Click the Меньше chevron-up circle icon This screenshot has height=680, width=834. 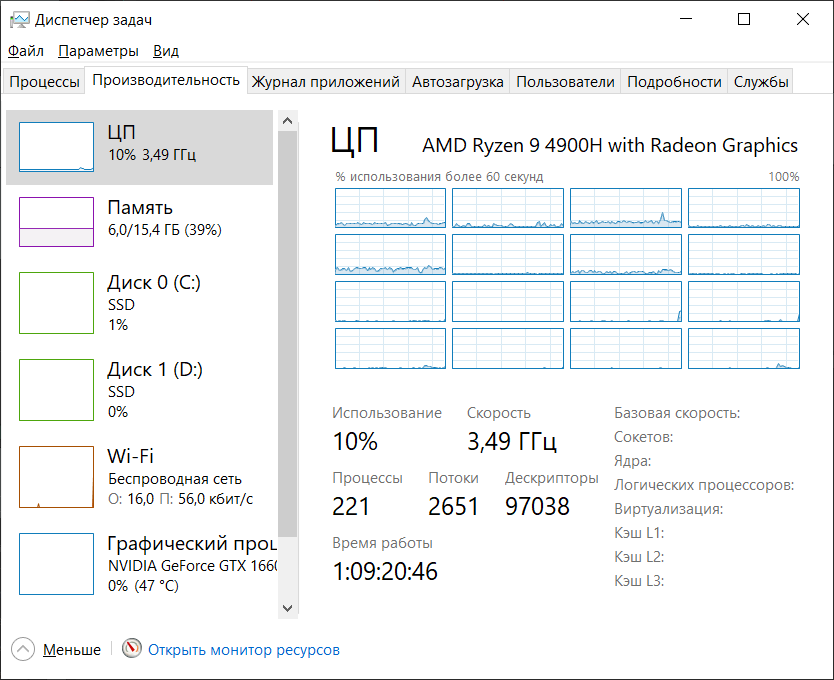point(22,649)
